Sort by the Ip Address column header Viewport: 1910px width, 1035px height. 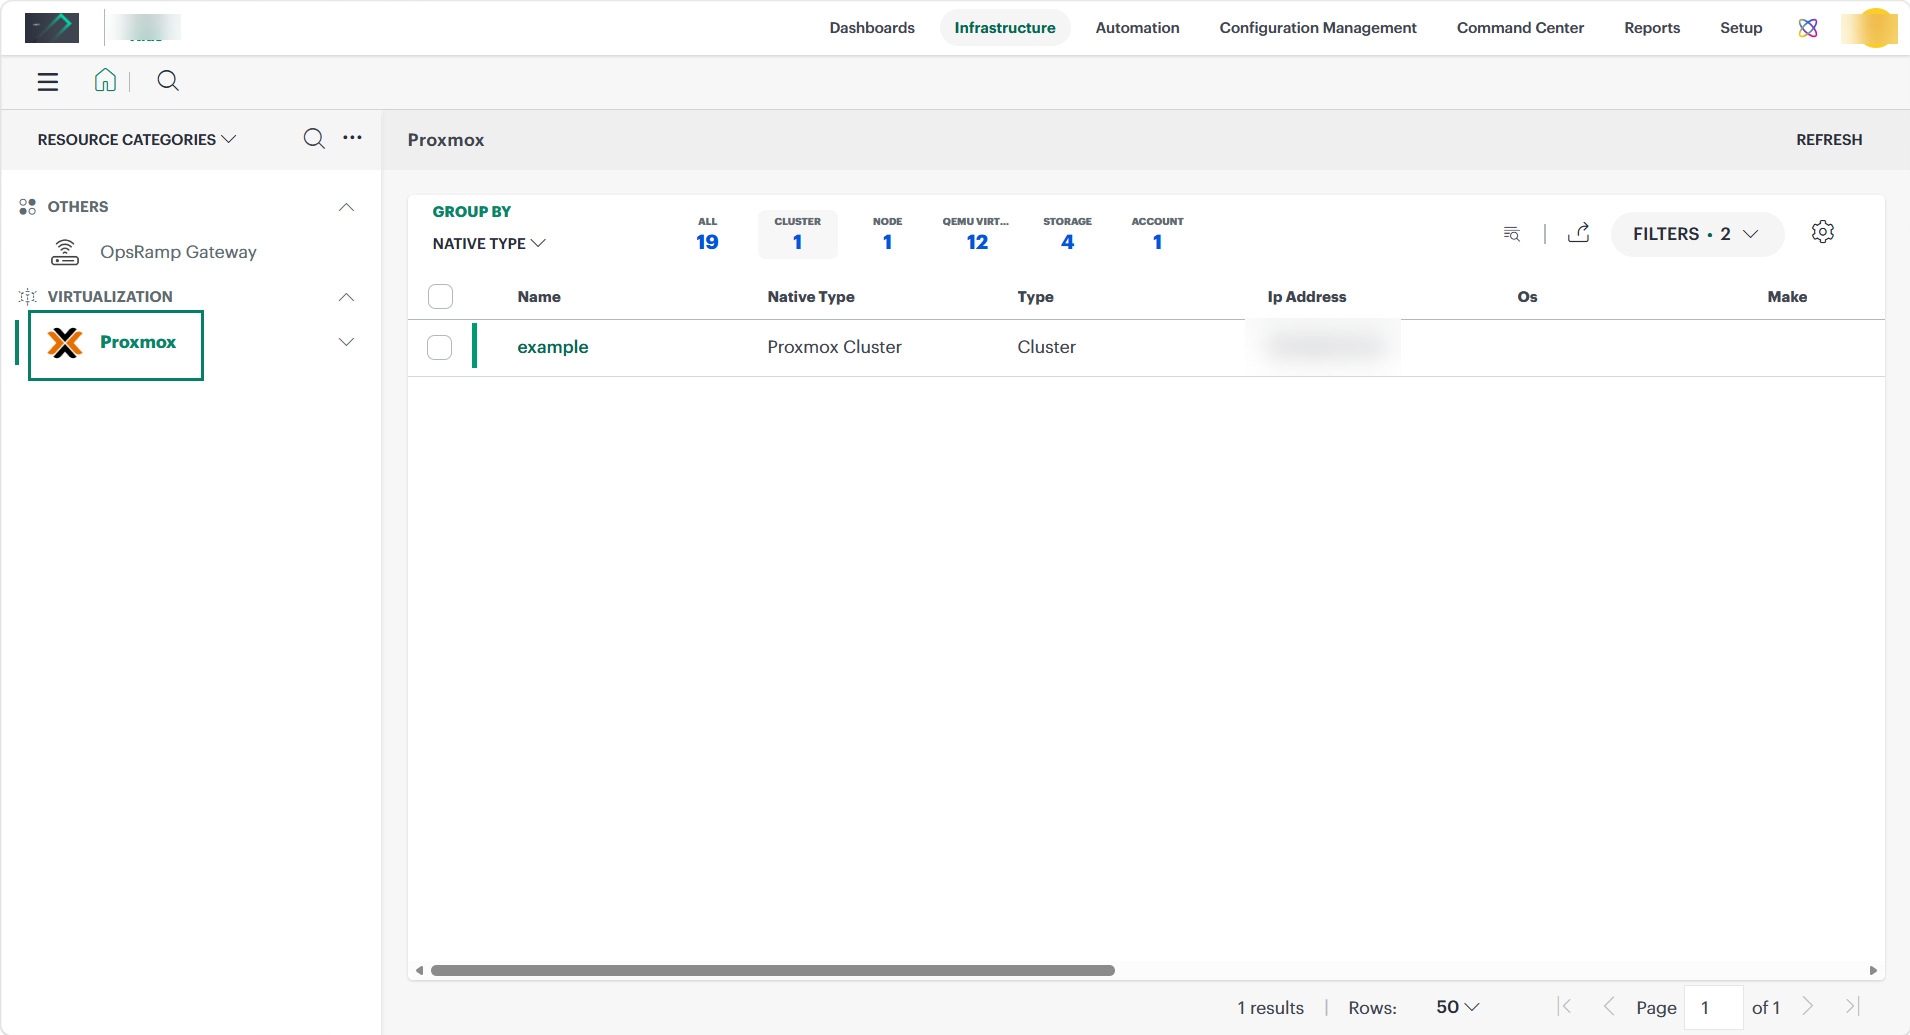point(1307,297)
